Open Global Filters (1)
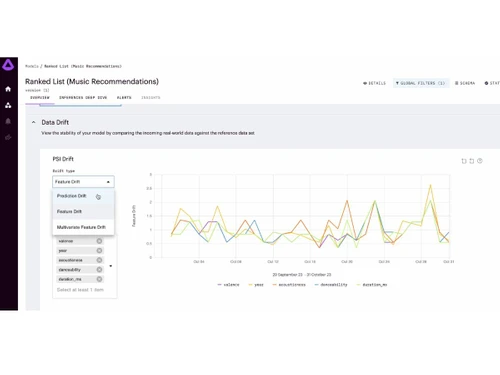The image size is (500, 375). [421, 83]
